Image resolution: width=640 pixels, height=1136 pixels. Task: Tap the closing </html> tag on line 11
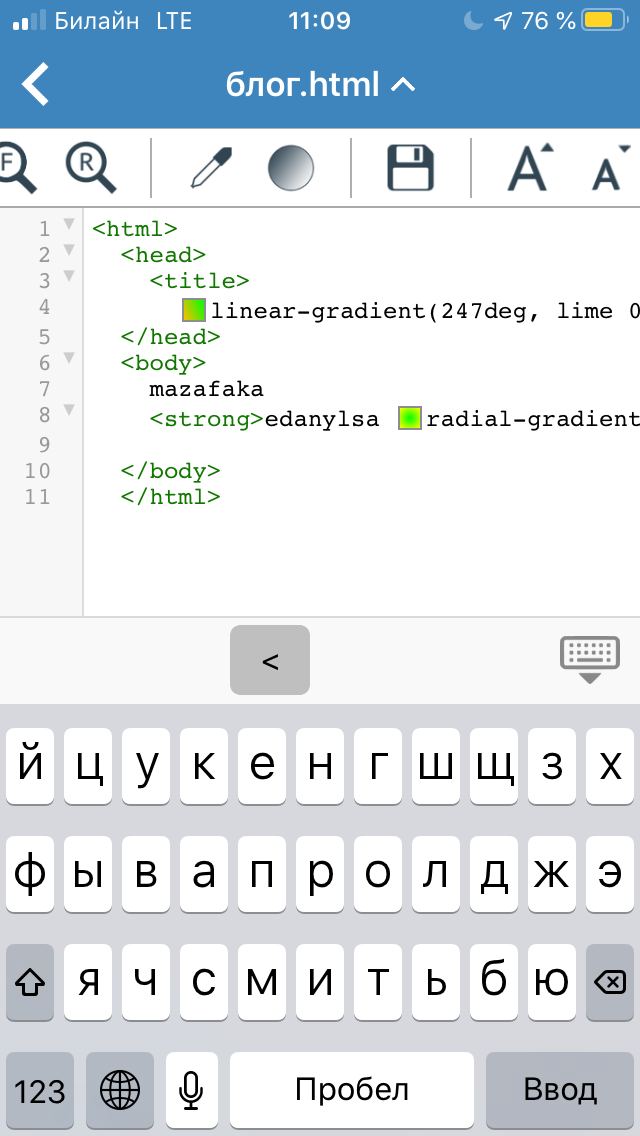click(x=170, y=497)
